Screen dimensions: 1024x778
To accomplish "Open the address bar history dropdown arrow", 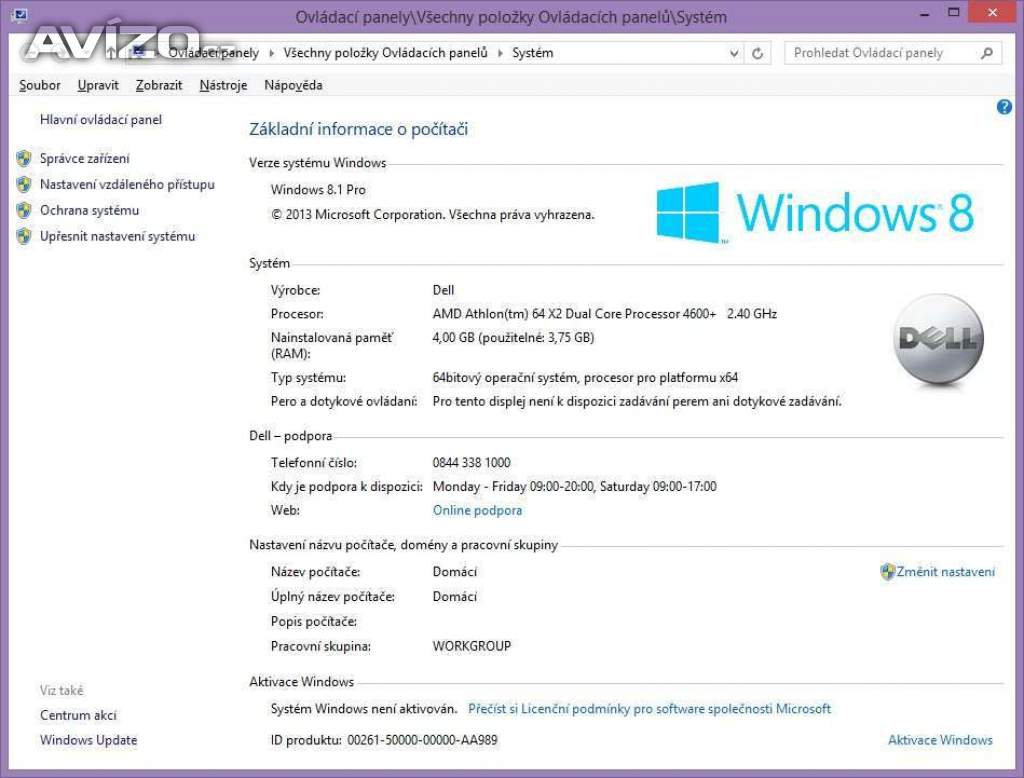I will point(735,53).
